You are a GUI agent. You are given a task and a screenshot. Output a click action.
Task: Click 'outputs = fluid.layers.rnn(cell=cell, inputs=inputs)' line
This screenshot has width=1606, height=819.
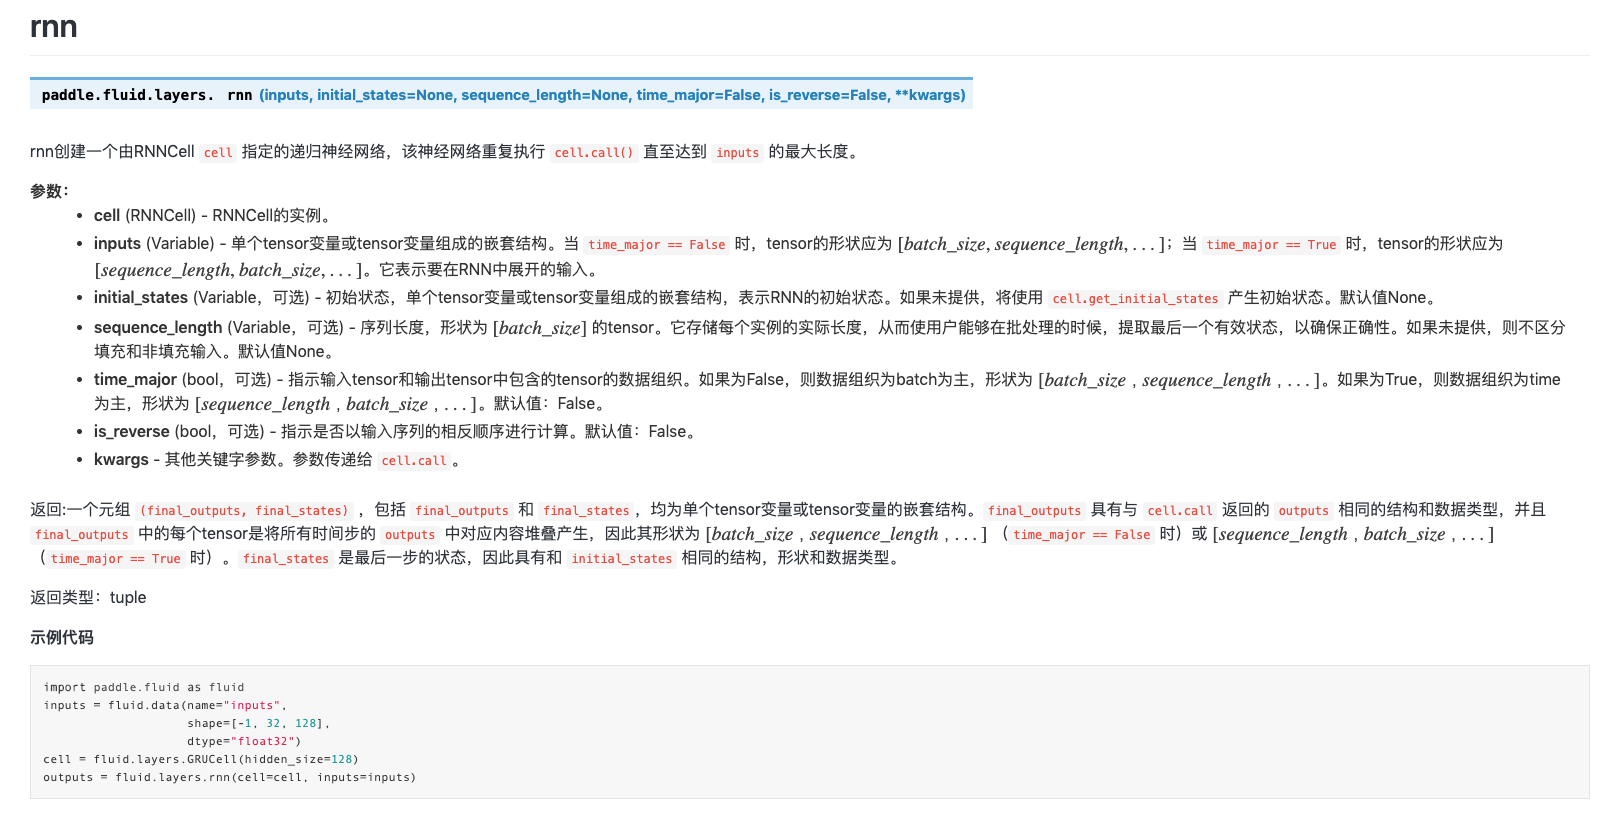pyautogui.click(x=230, y=777)
